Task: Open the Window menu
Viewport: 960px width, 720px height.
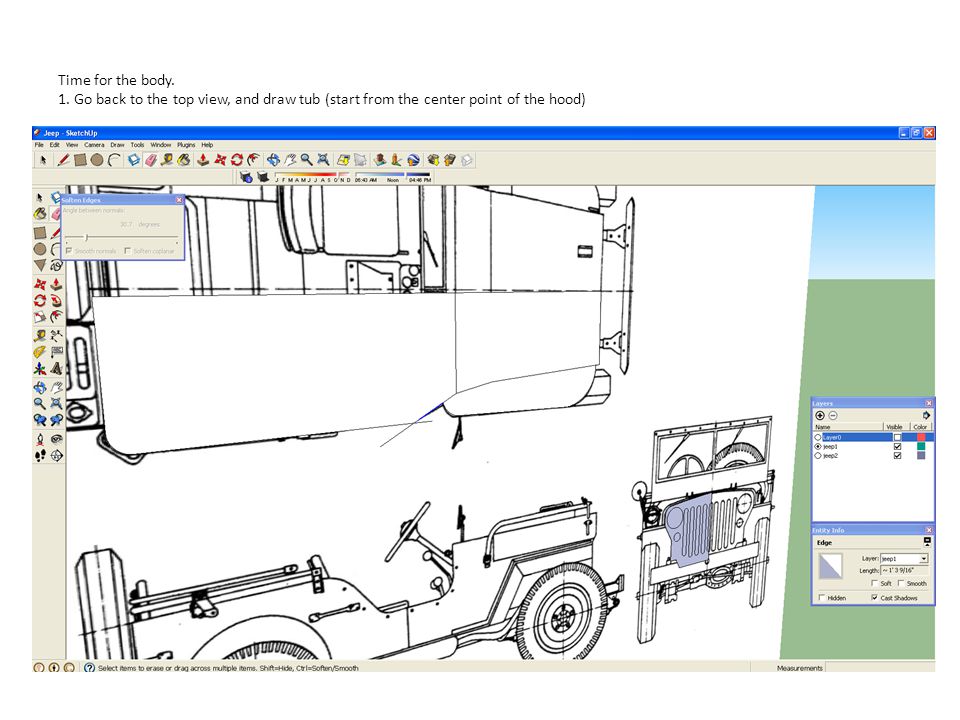Action: [161, 145]
